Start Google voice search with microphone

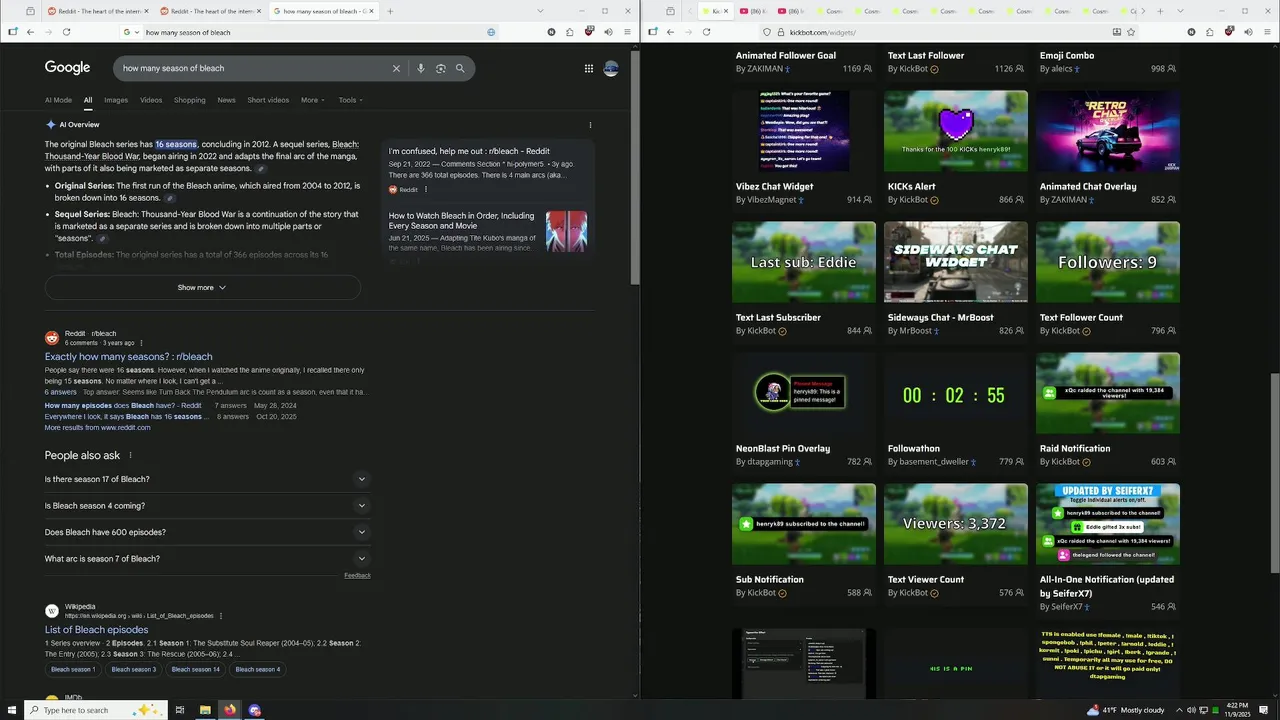[x=420, y=68]
